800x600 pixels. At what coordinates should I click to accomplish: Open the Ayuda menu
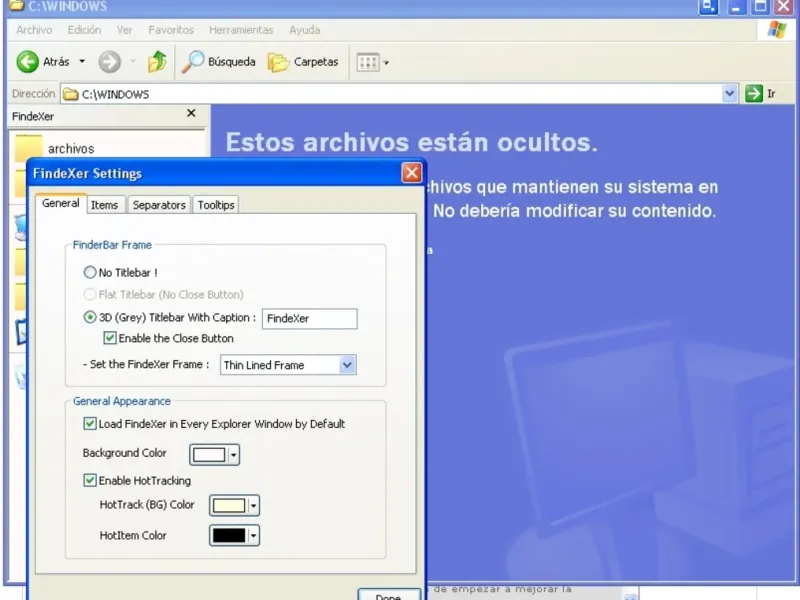pyautogui.click(x=305, y=30)
